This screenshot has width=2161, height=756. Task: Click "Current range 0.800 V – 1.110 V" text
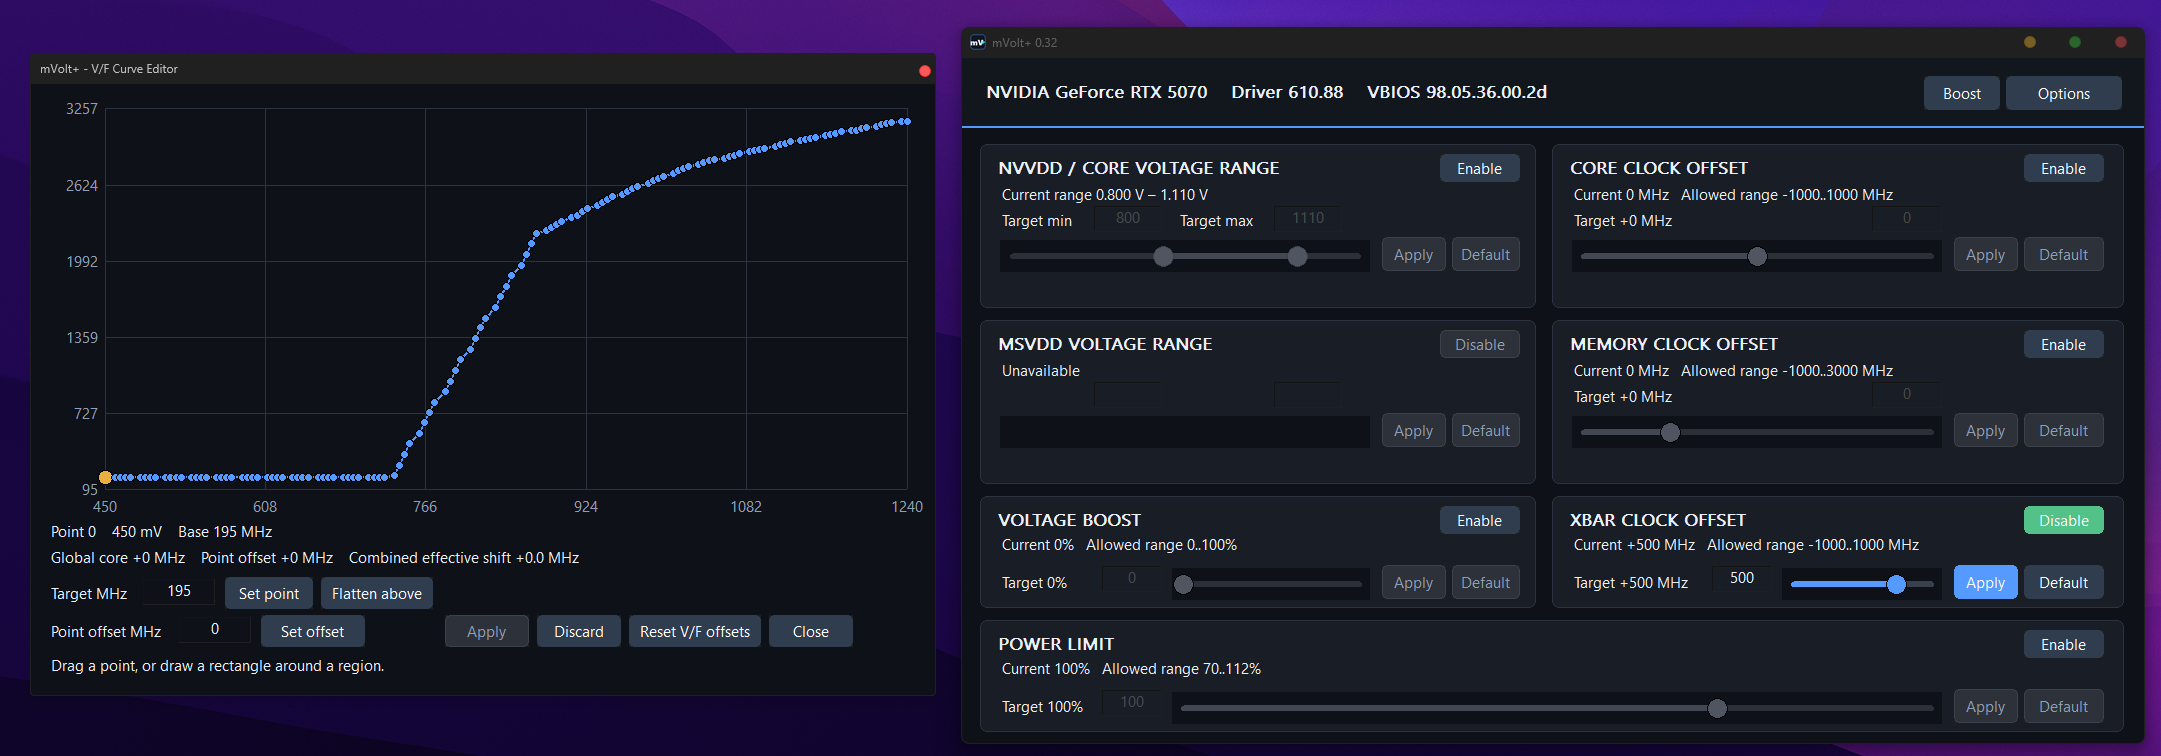click(1105, 195)
